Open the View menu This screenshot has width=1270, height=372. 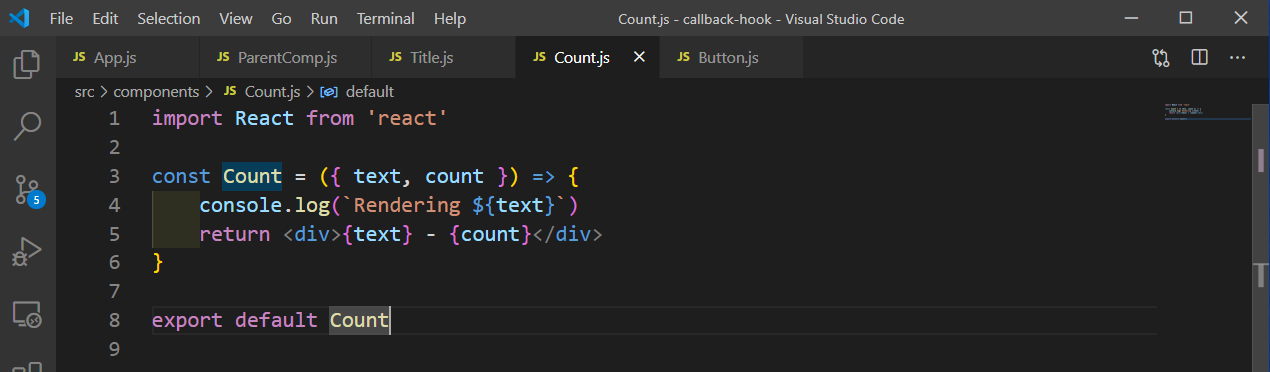pos(235,18)
